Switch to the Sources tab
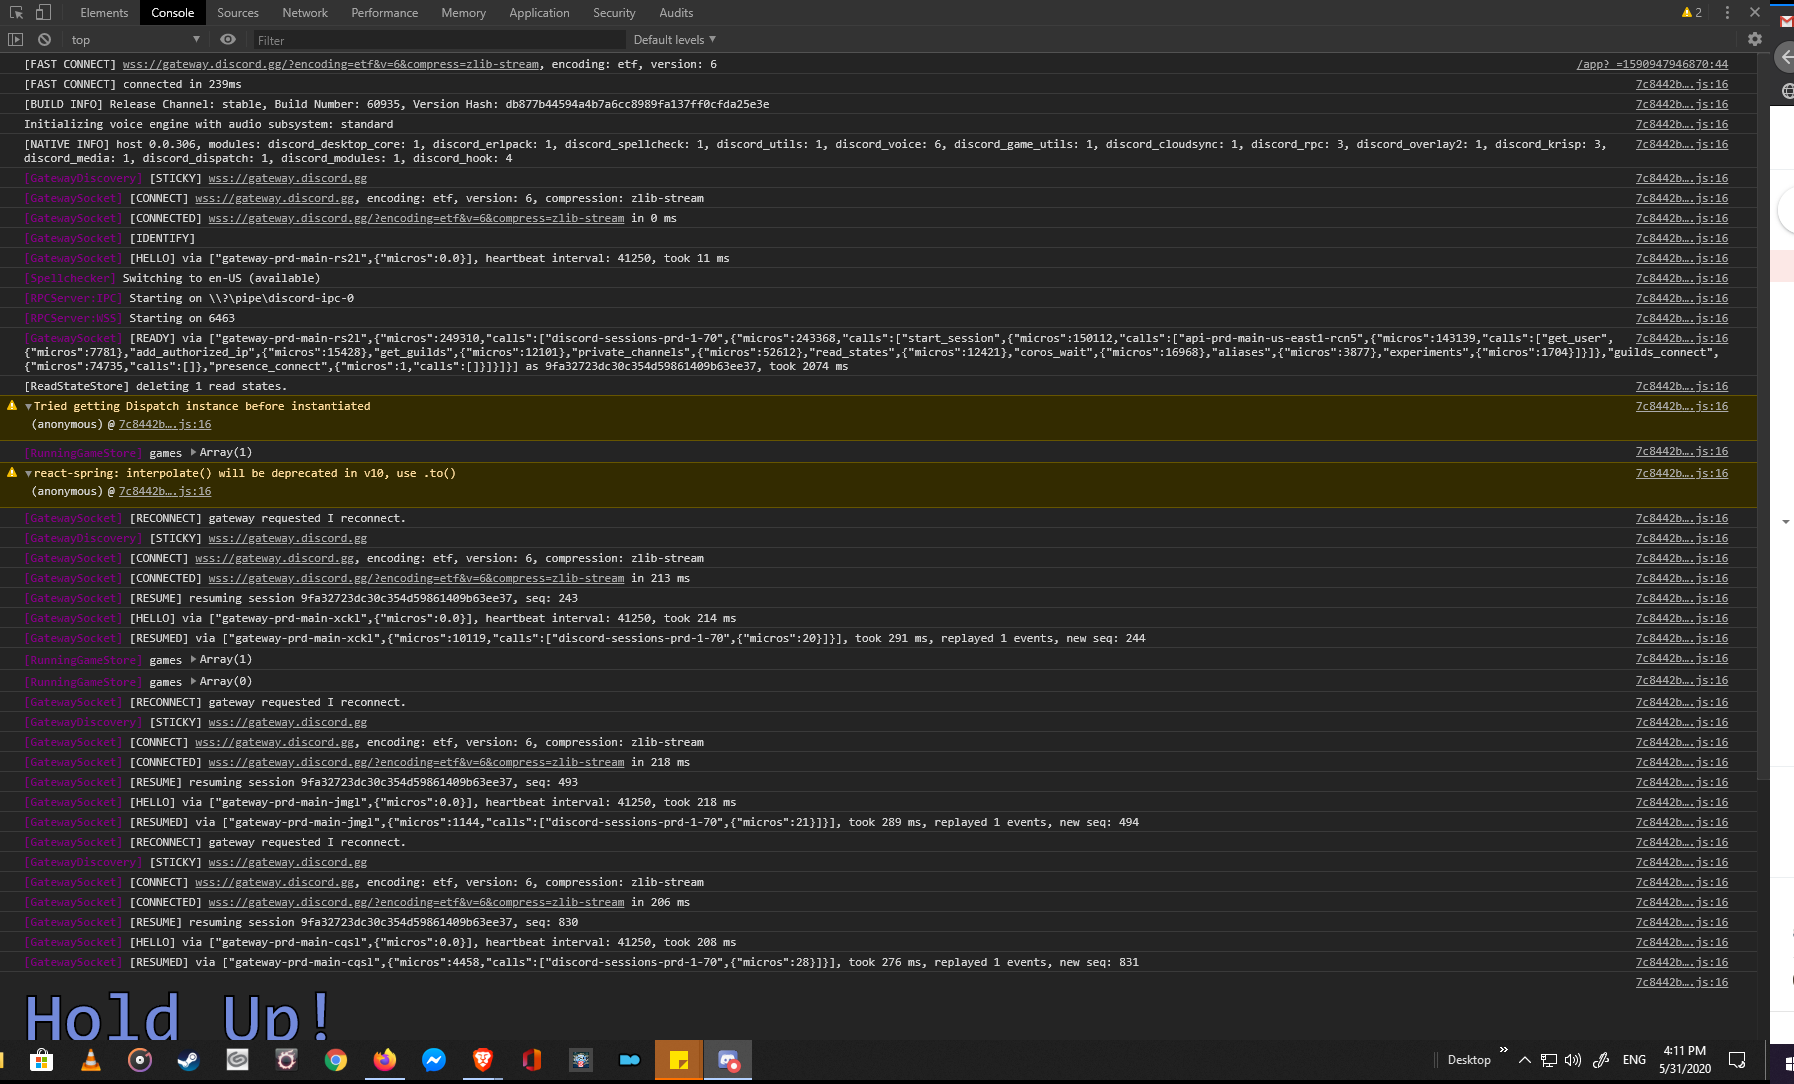The height and width of the screenshot is (1084, 1794). pyautogui.click(x=238, y=13)
